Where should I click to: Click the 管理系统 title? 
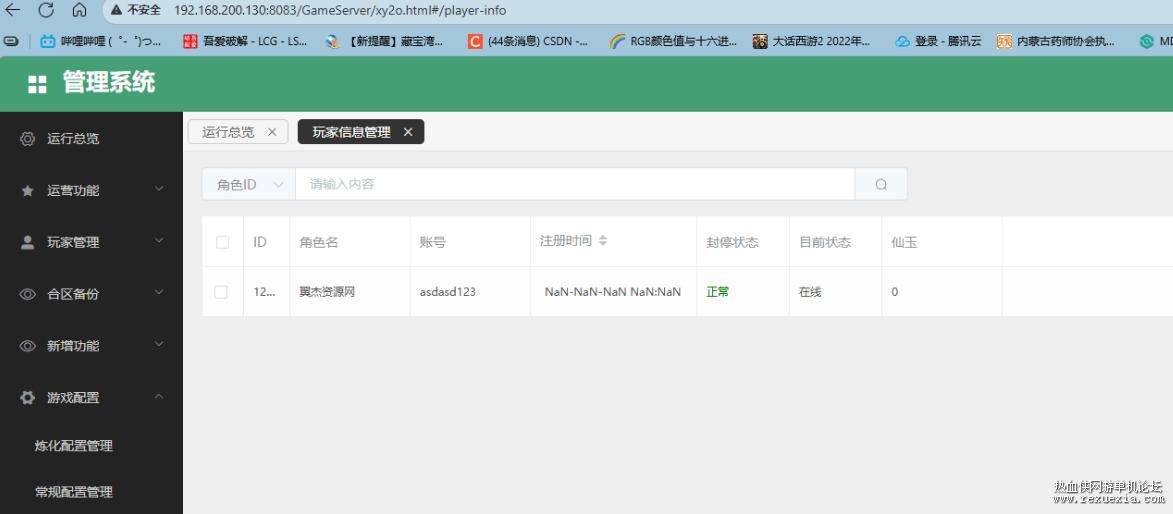coord(108,82)
